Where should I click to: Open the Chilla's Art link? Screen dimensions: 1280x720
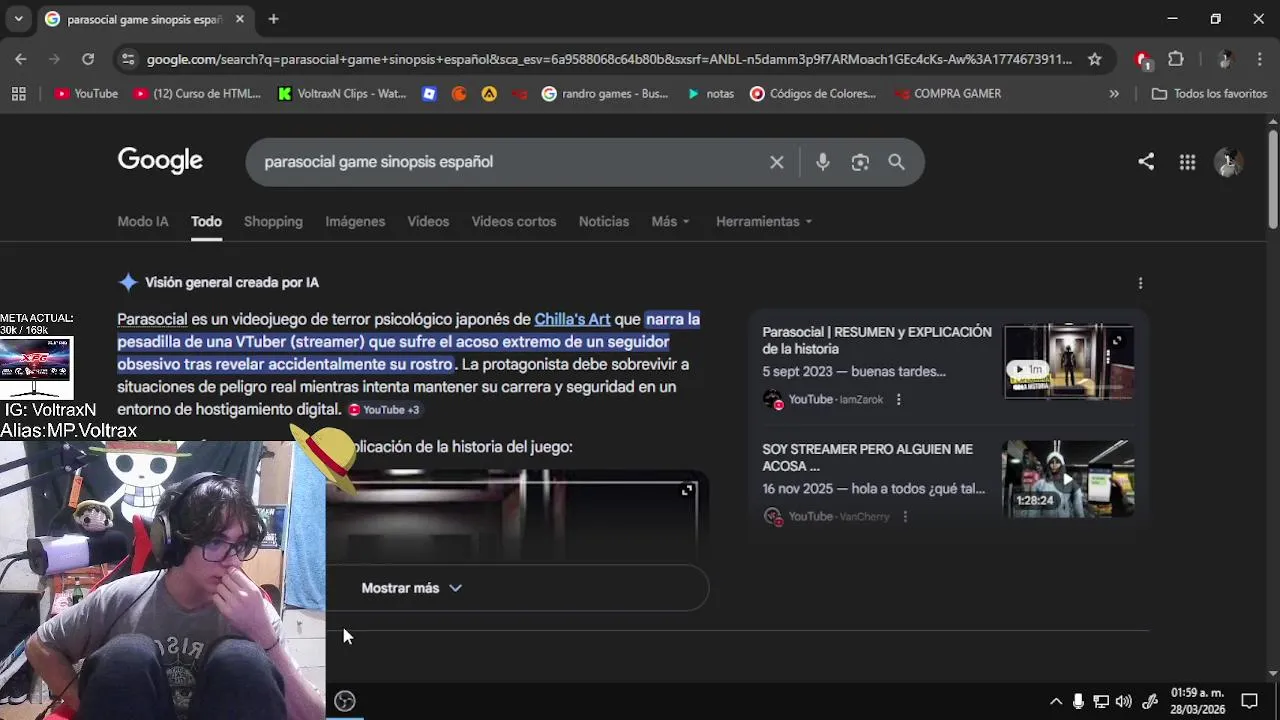coord(572,320)
